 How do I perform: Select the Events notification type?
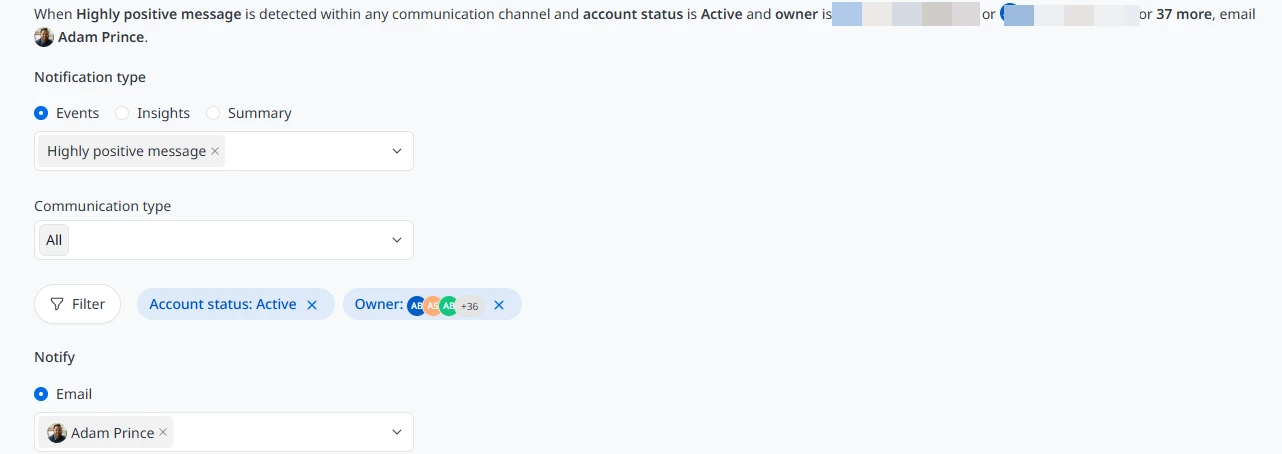(x=41, y=113)
